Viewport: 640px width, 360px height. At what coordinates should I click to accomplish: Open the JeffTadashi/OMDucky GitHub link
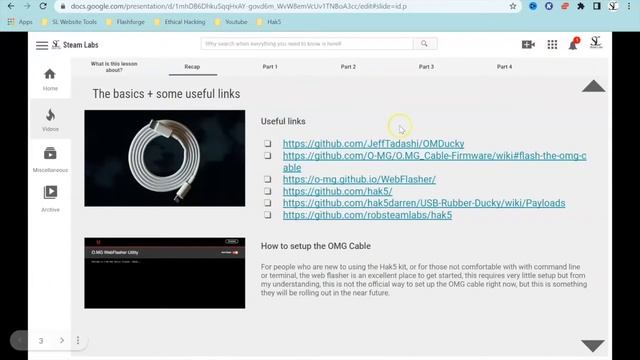[373, 144]
